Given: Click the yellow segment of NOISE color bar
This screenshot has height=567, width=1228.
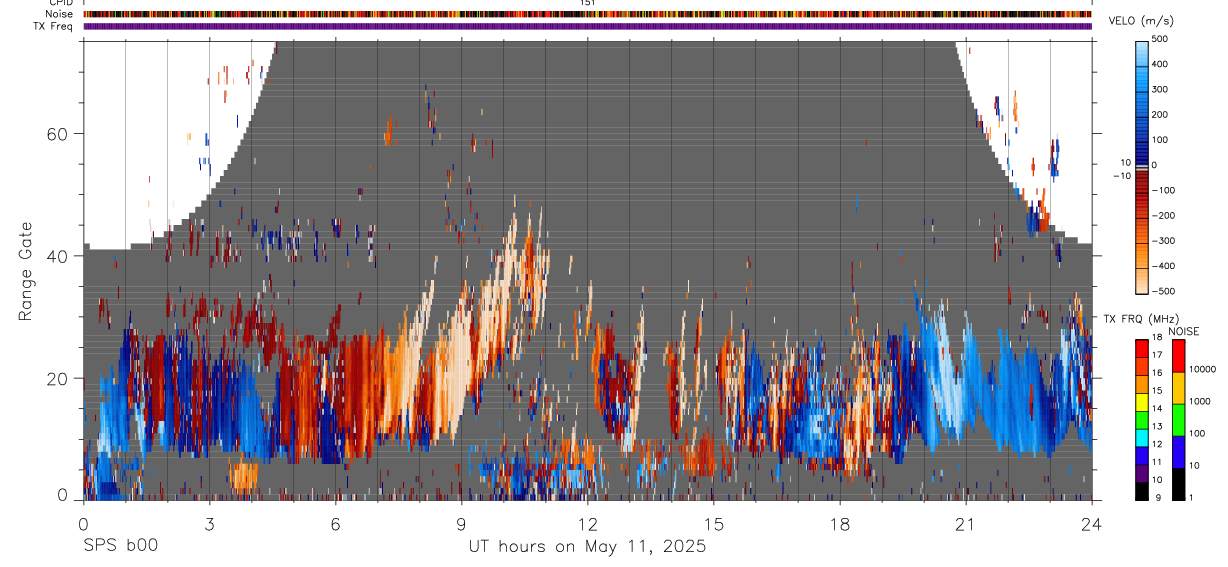Looking at the screenshot, I should (1177, 387).
